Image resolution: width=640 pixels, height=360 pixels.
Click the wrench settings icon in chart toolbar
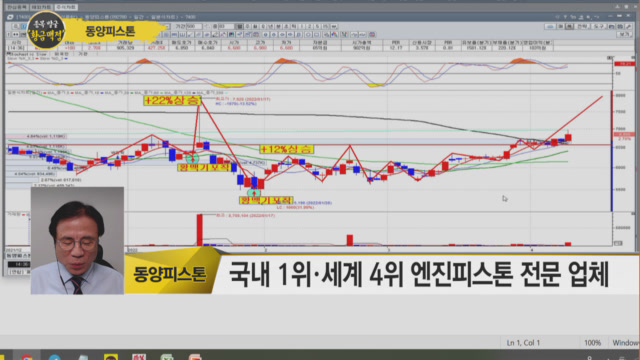coord(629,27)
